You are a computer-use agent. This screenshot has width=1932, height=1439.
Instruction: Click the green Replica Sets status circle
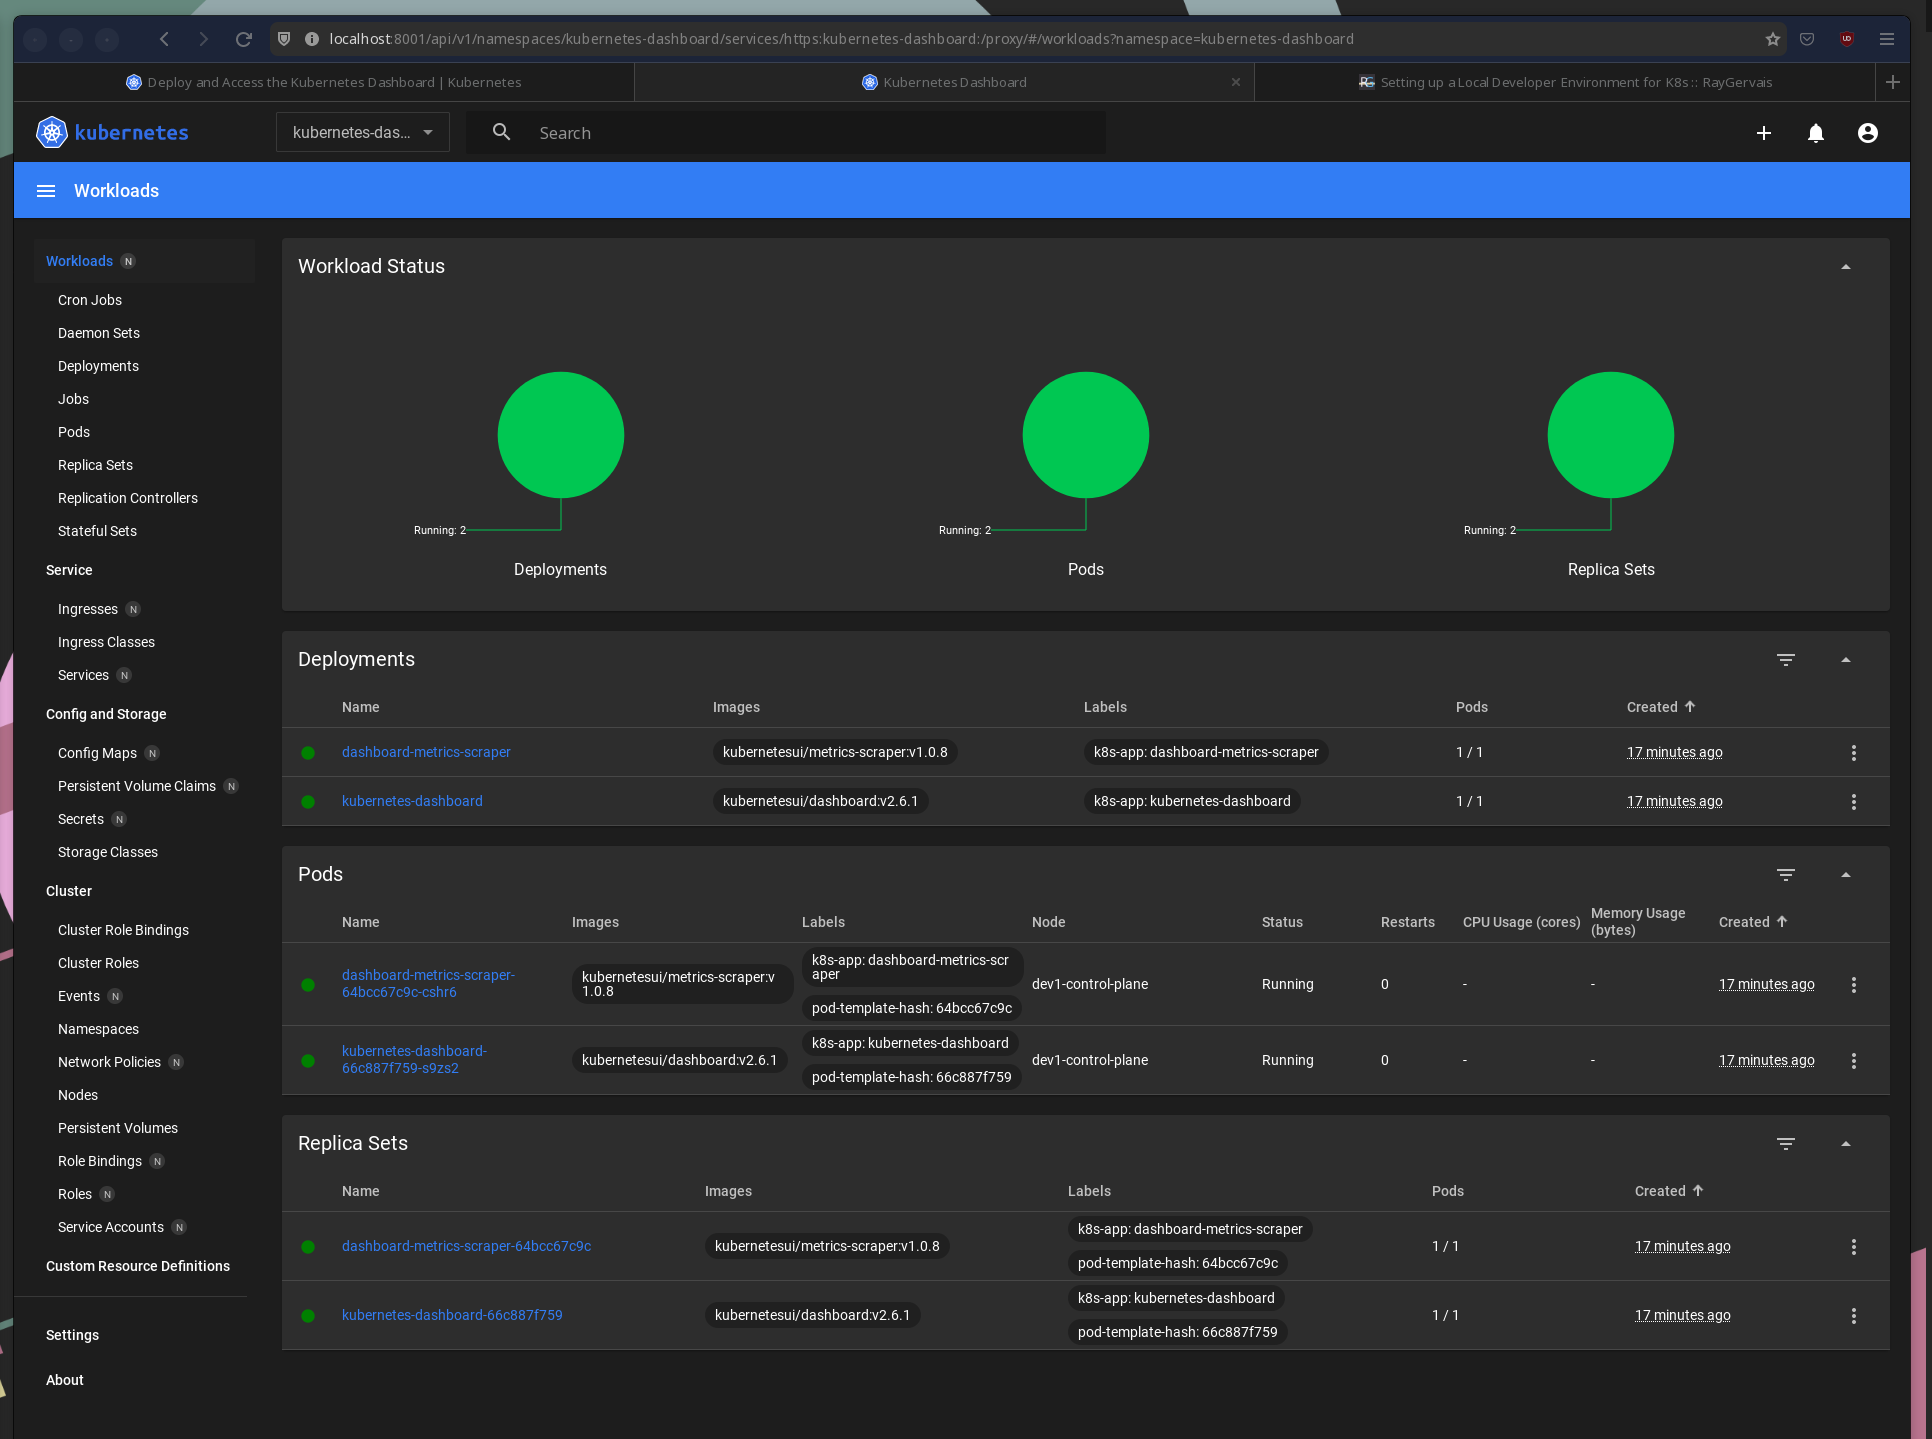[1610, 435]
